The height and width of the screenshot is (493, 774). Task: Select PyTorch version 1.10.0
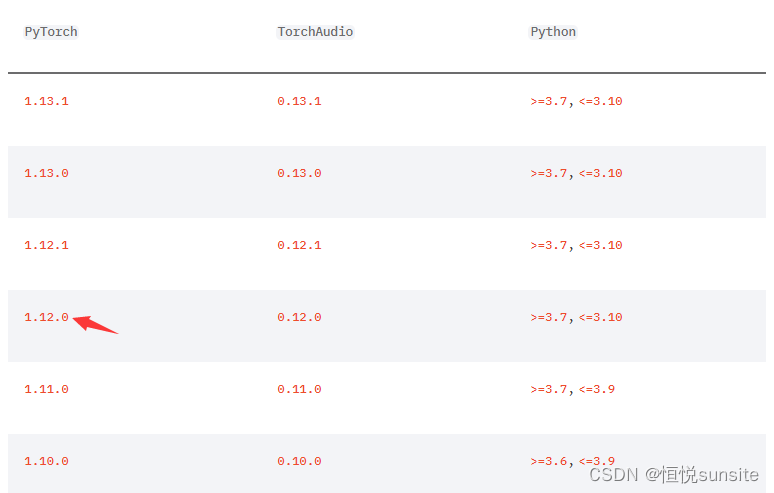click(x=46, y=461)
